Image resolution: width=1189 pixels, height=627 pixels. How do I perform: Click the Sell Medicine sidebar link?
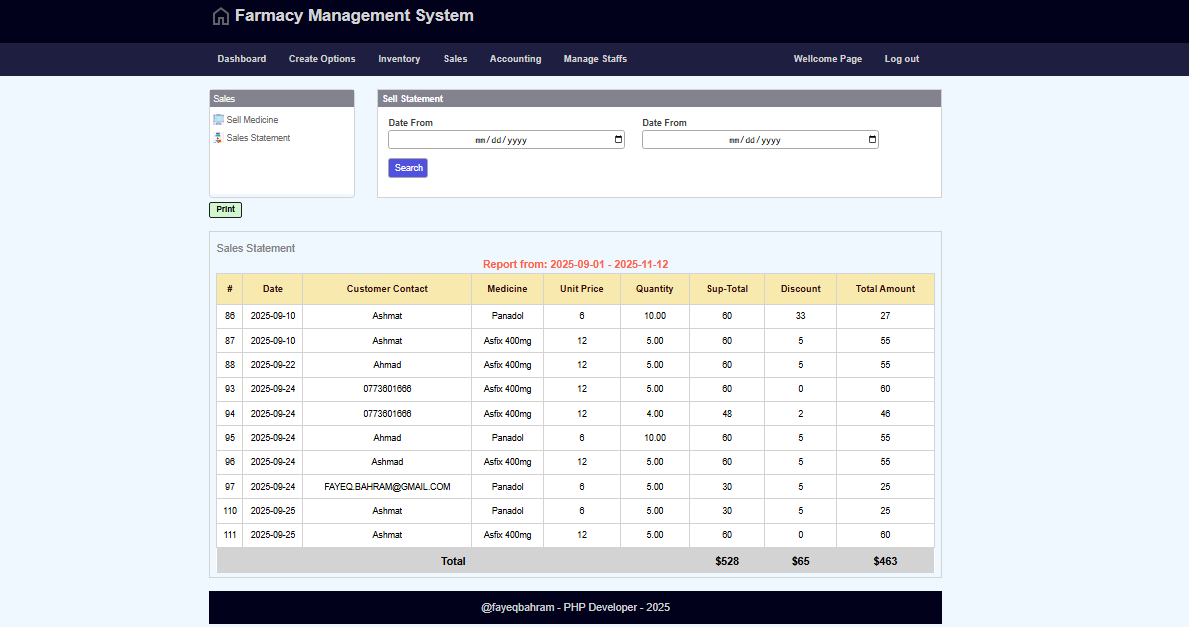coord(252,120)
